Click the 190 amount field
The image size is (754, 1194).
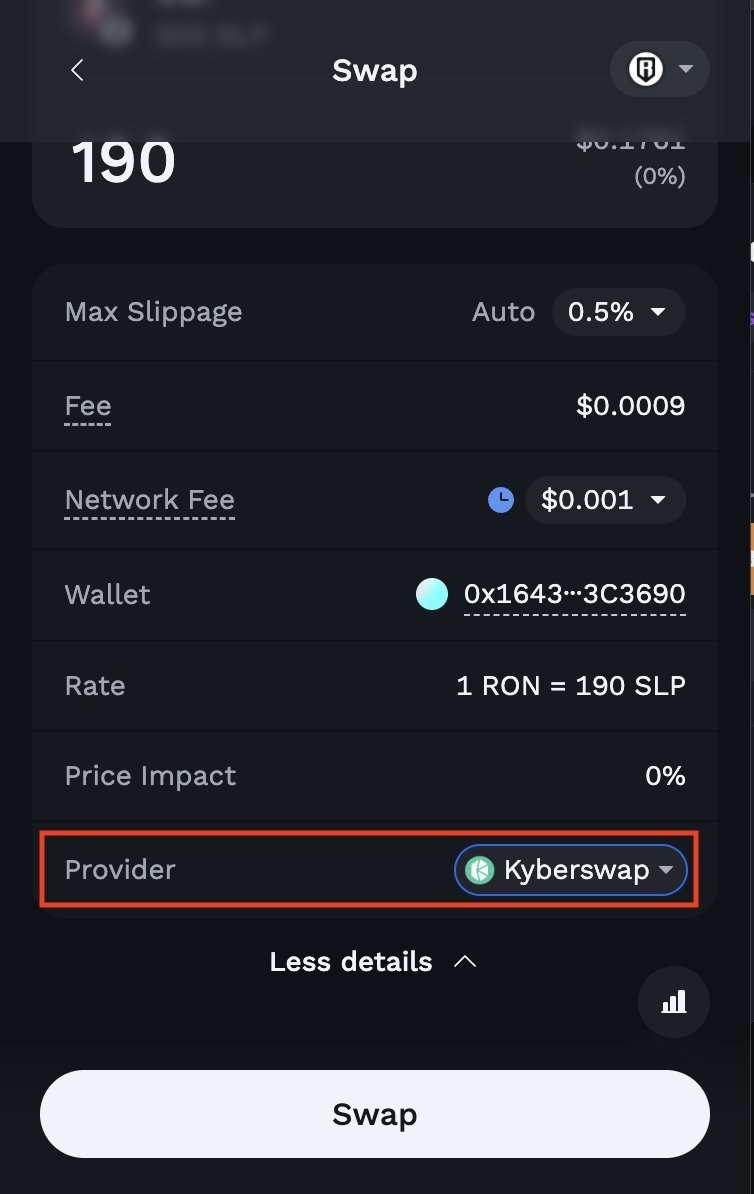pyautogui.click(x=124, y=162)
